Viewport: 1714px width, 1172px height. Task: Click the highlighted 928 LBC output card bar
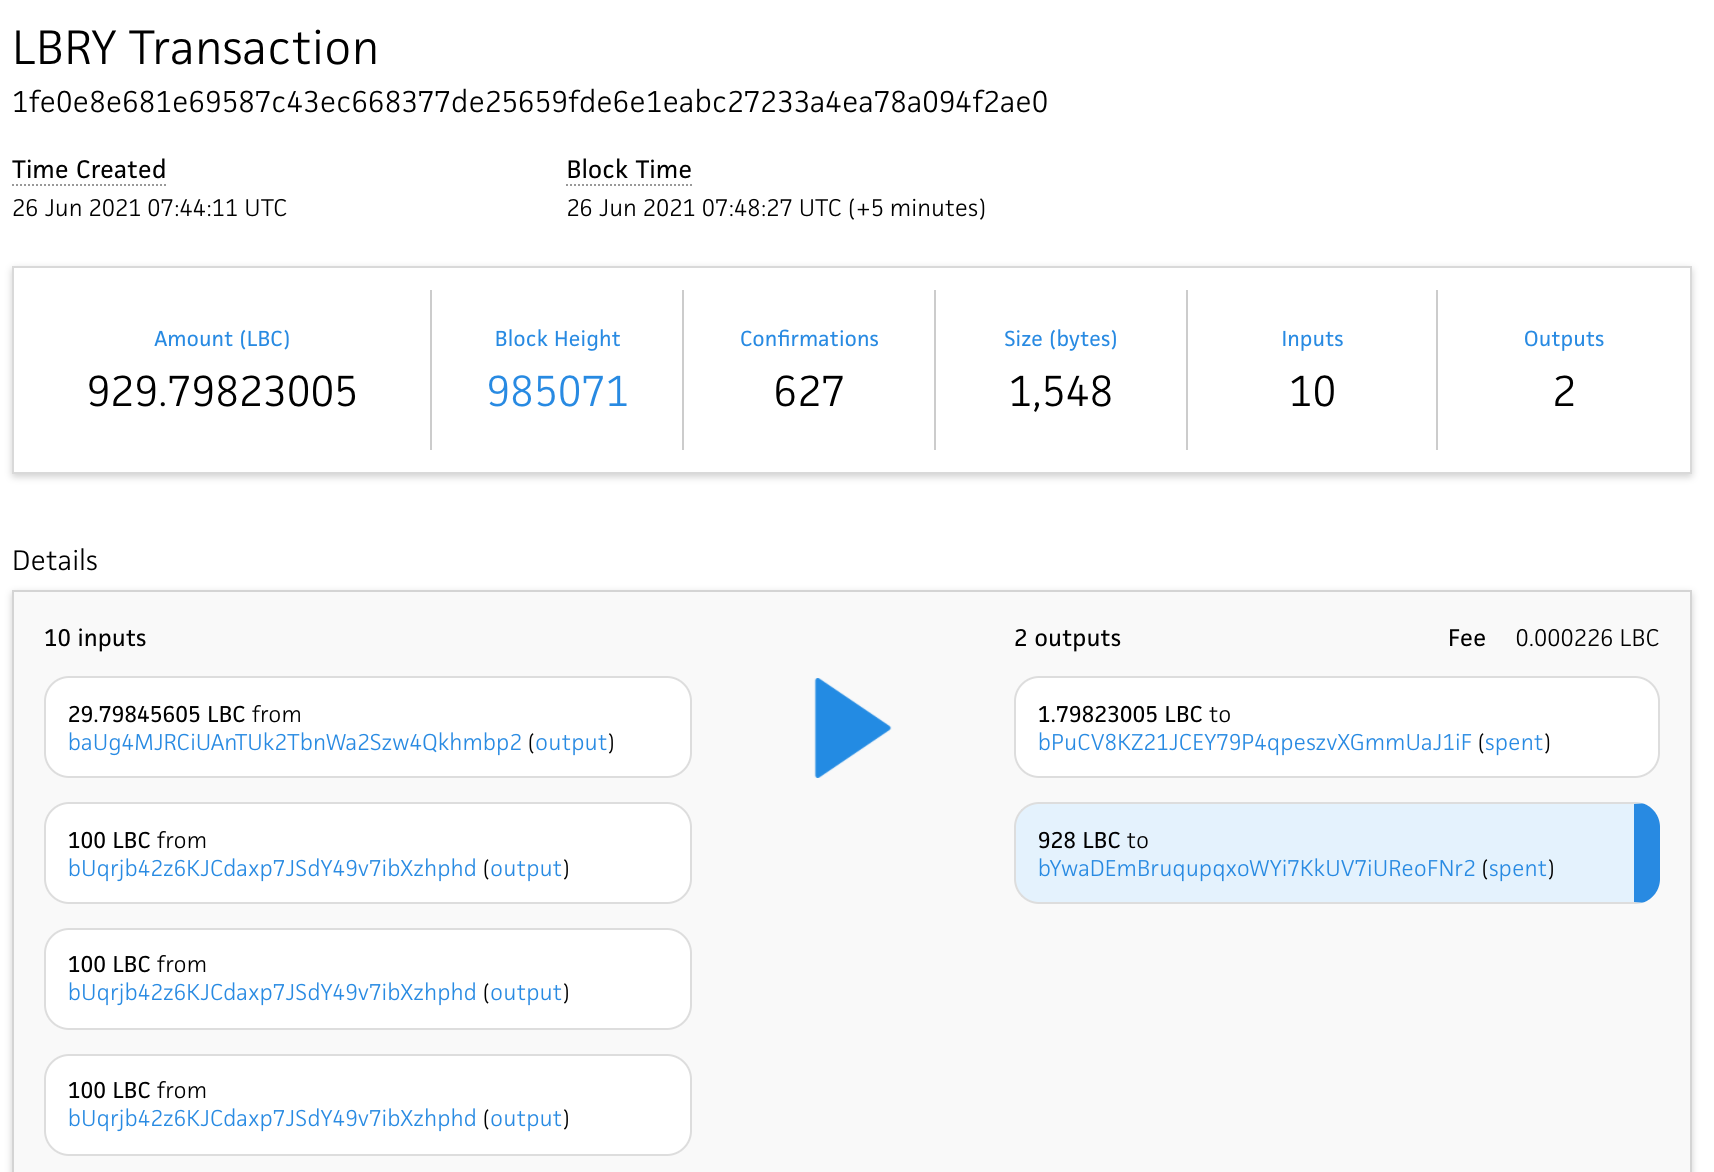[1646, 853]
